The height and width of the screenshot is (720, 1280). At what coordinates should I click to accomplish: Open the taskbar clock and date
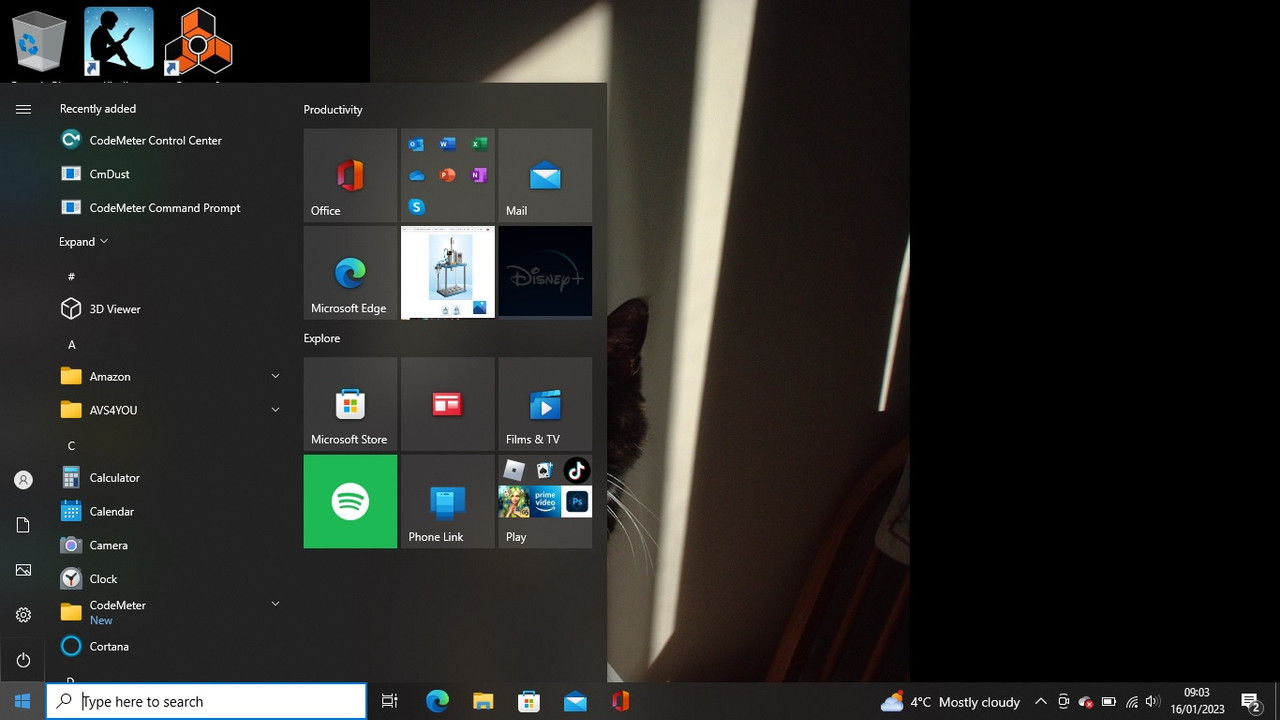(x=1197, y=701)
